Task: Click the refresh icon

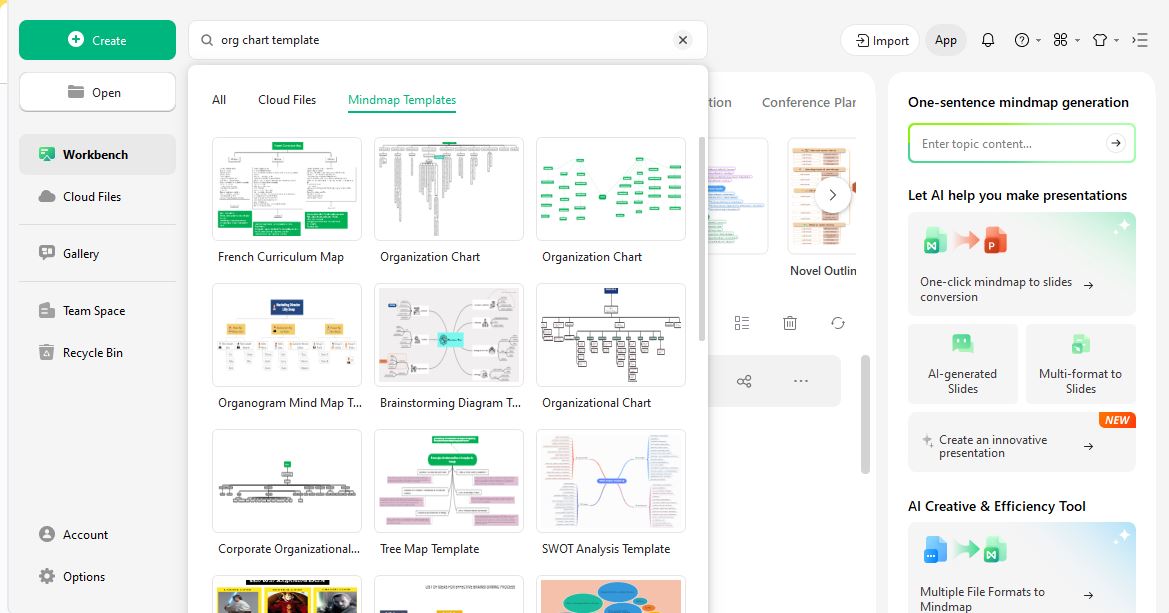Action: click(x=838, y=323)
